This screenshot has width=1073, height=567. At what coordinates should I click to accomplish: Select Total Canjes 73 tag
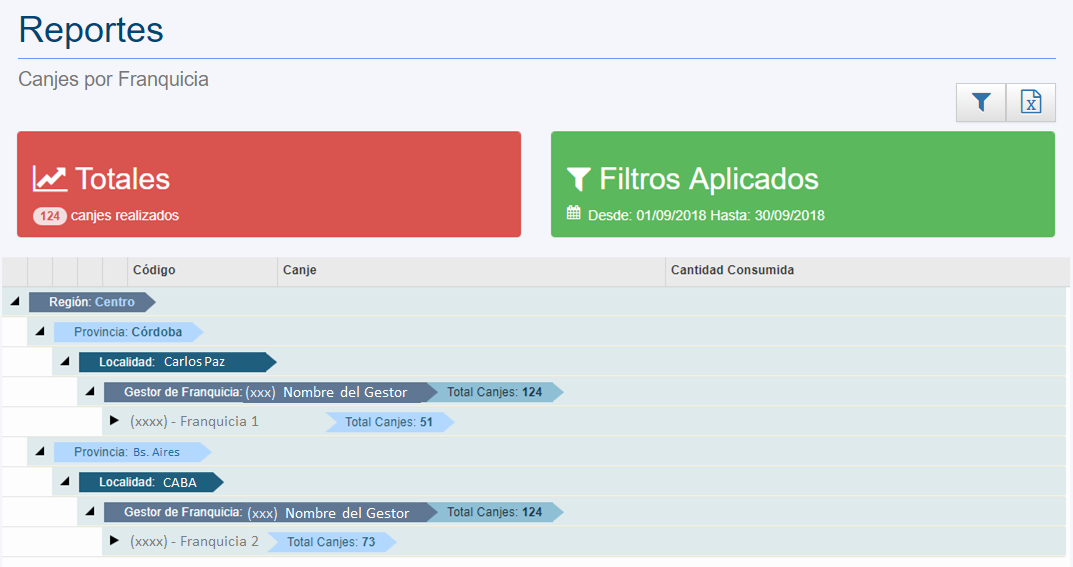click(330, 542)
